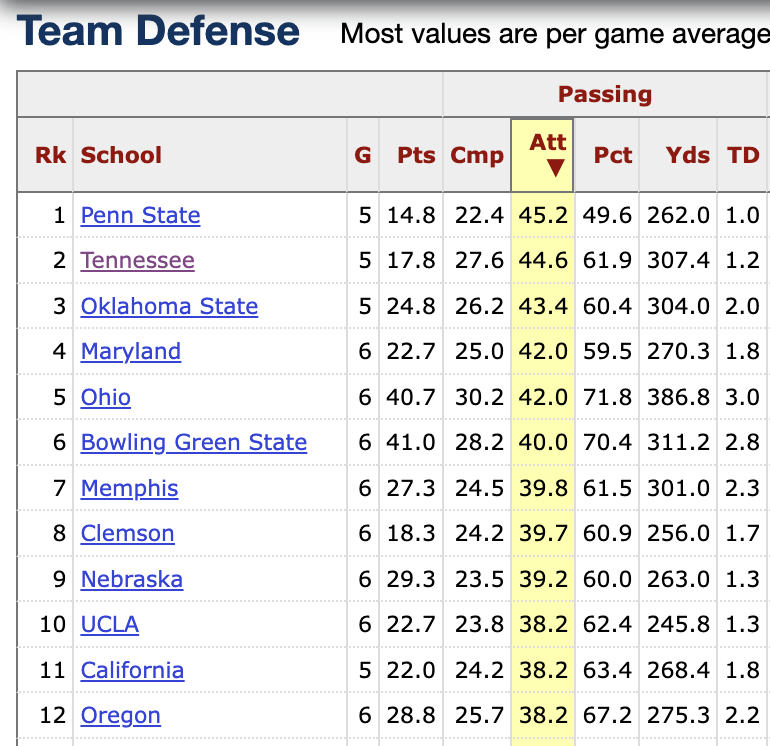Open the Memphis school link
The image size is (770, 746).
click(x=129, y=488)
